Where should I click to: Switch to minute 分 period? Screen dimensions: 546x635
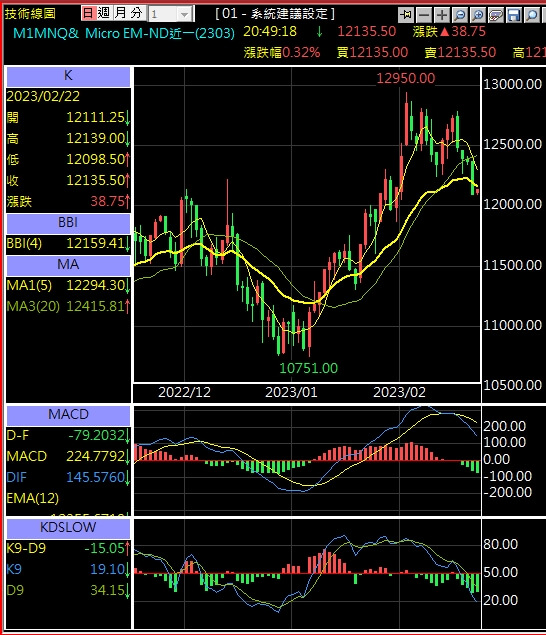coord(137,13)
